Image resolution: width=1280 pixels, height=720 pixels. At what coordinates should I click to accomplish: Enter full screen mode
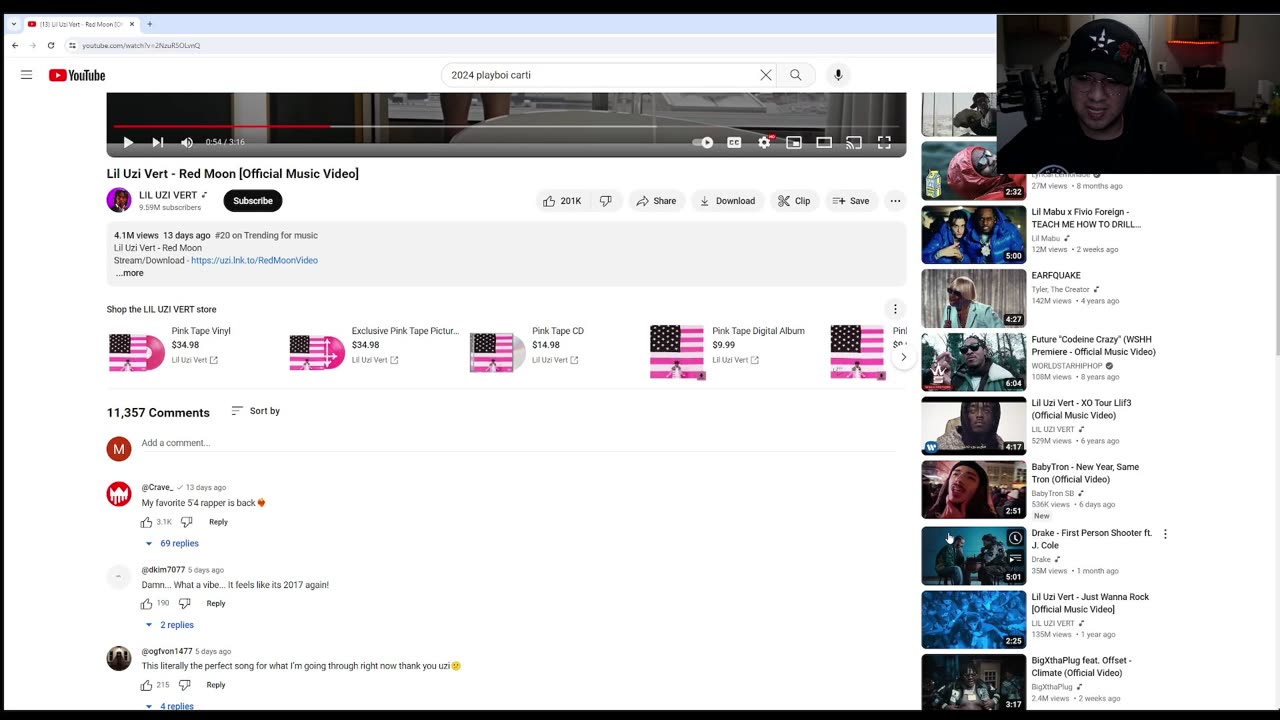pos(884,142)
